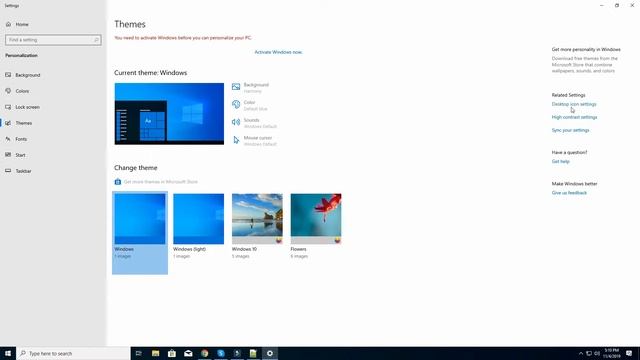Click the Give us feedback link
Viewport: 640px width, 360px height.
[x=569, y=193]
